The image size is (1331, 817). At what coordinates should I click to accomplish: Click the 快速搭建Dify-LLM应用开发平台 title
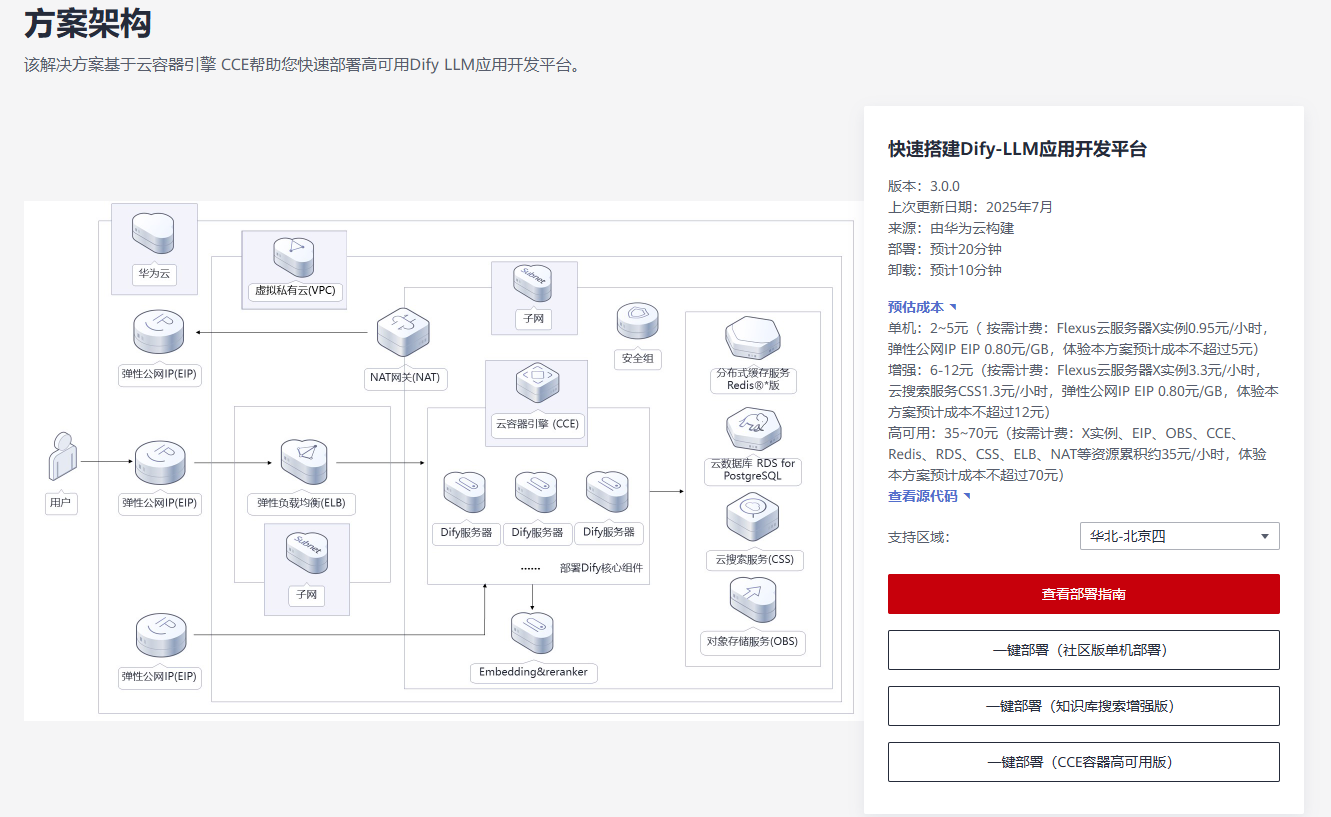tap(1017, 150)
